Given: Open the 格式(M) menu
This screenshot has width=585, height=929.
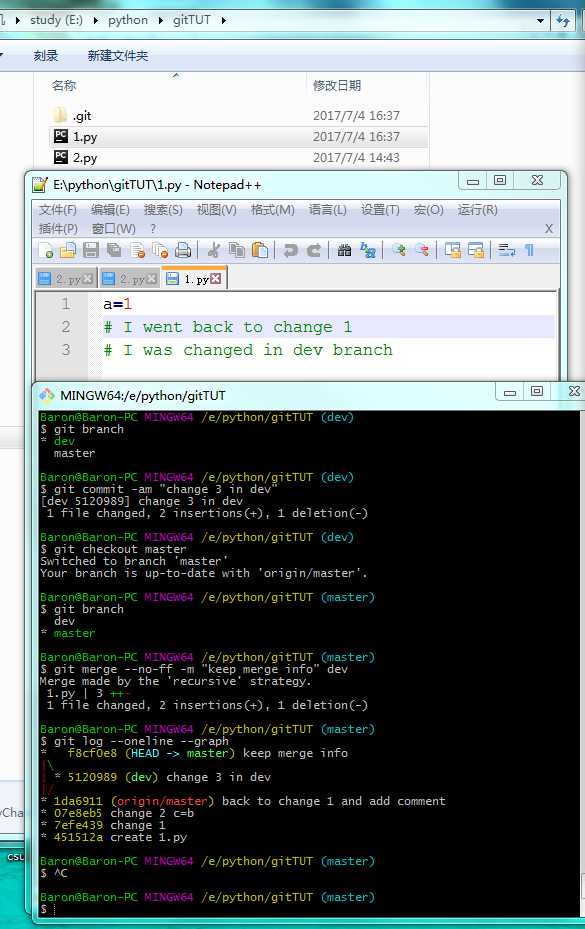Looking at the screenshot, I should [x=272, y=210].
